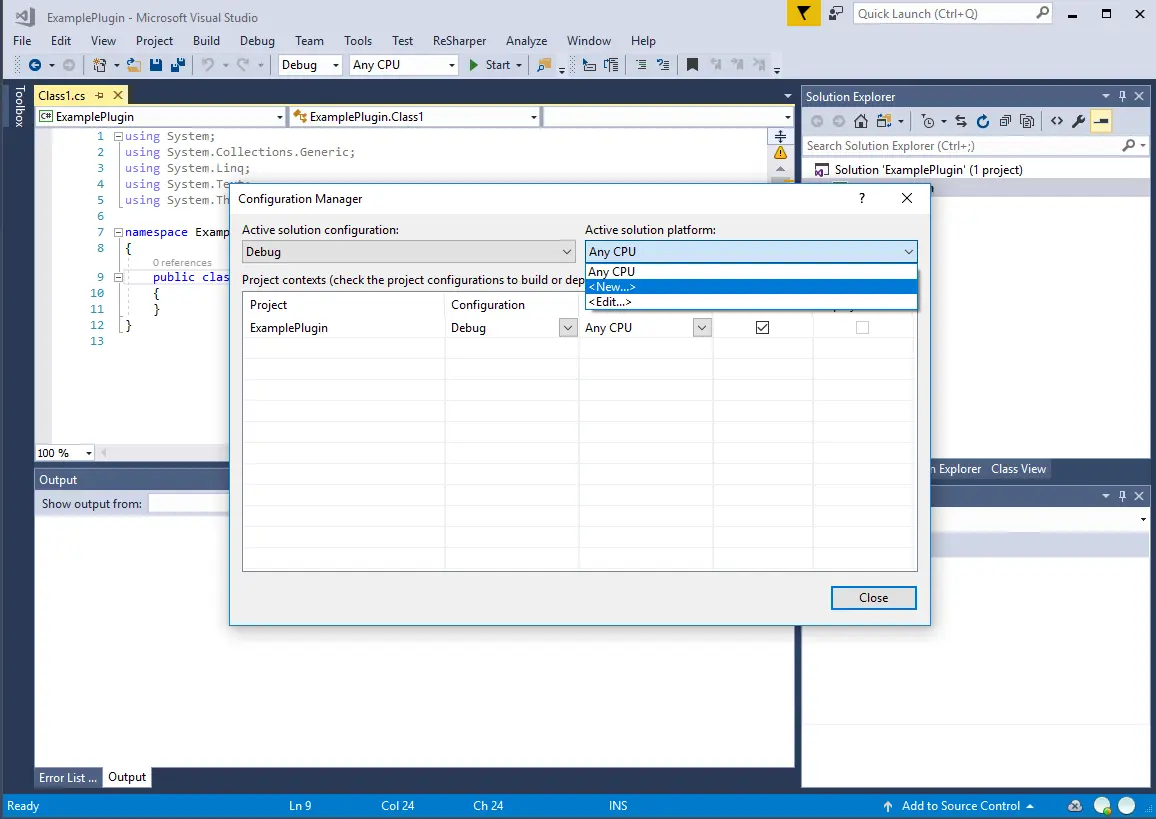The height and width of the screenshot is (819, 1156).
Task: Click the Close button in Configuration Manager
Action: point(874,598)
